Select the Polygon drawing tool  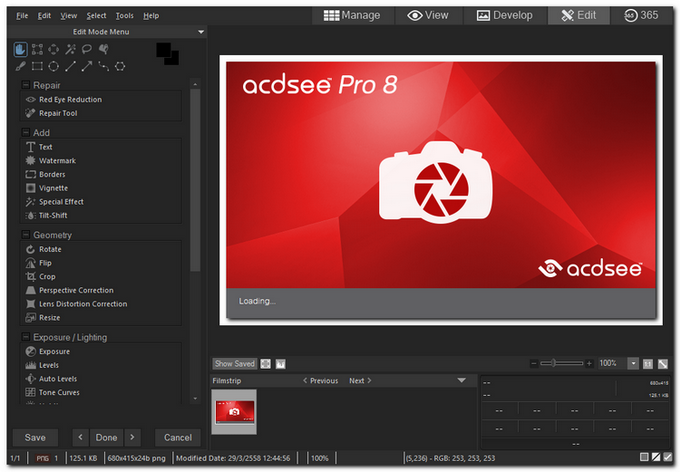tap(120, 66)
